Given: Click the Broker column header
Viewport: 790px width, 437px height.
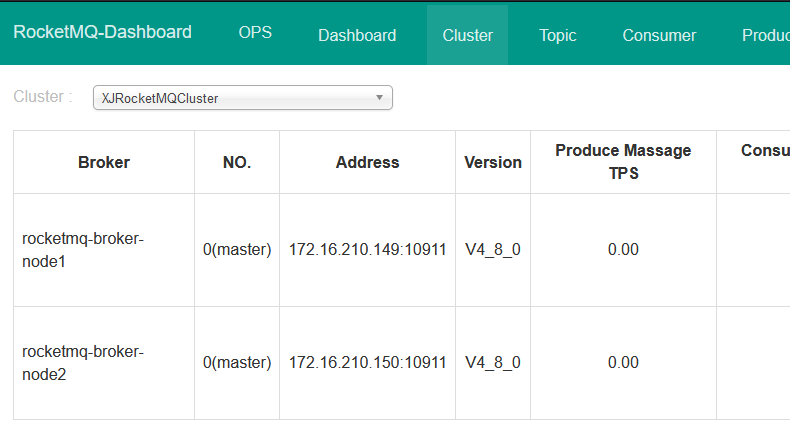Looking at the screenshot, I should click(104, 162).
